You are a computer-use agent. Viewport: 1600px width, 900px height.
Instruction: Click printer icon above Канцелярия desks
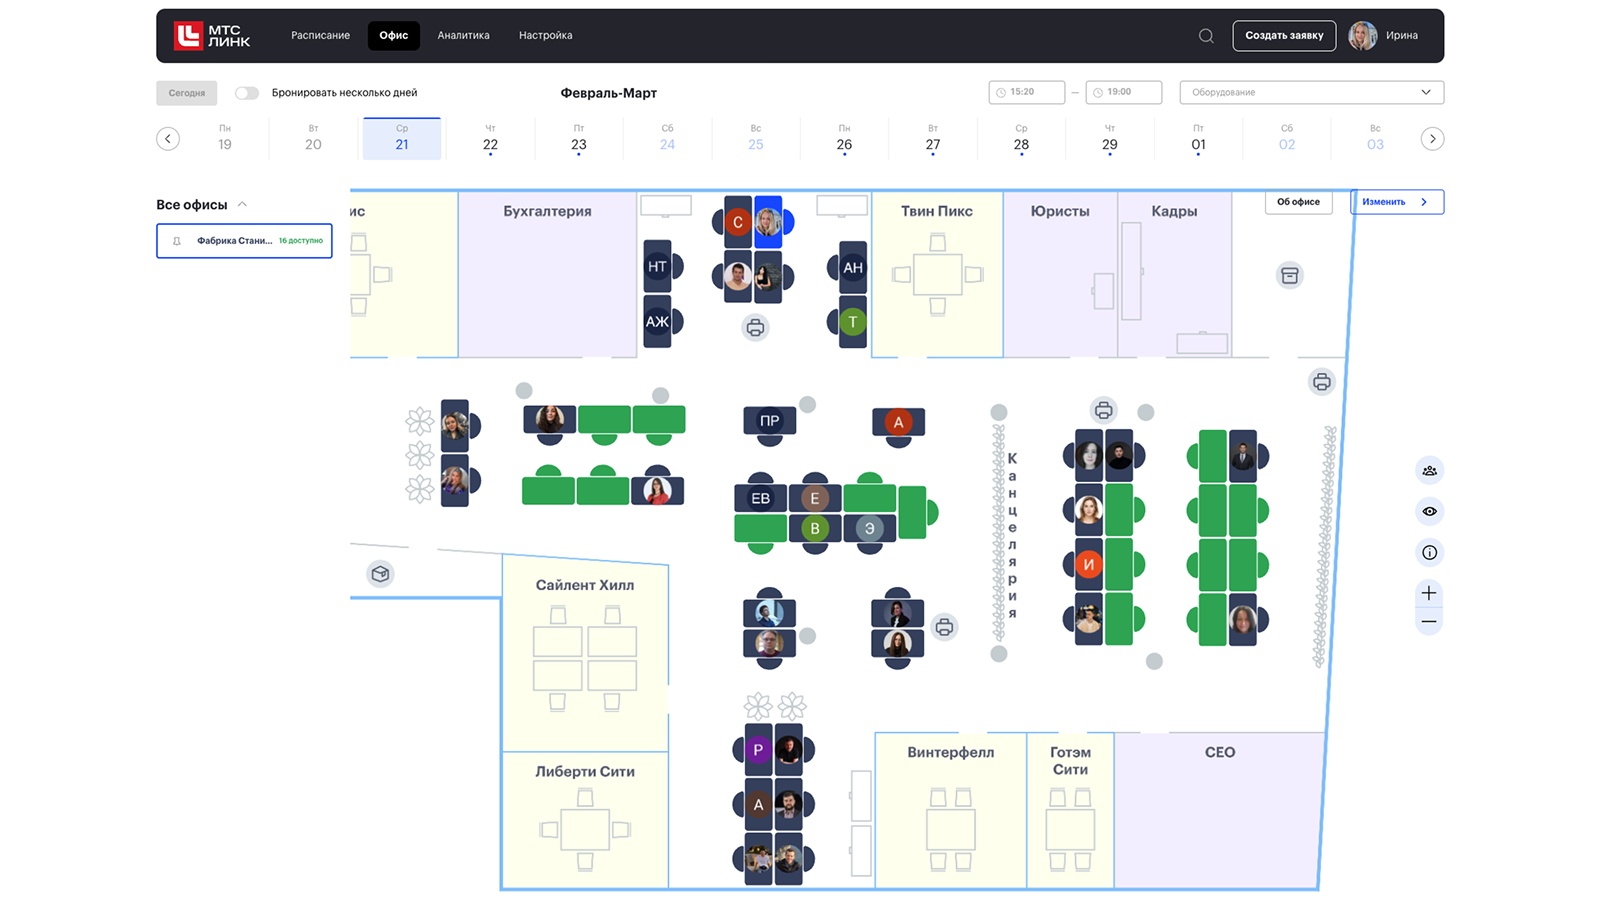click(1103, 410)
